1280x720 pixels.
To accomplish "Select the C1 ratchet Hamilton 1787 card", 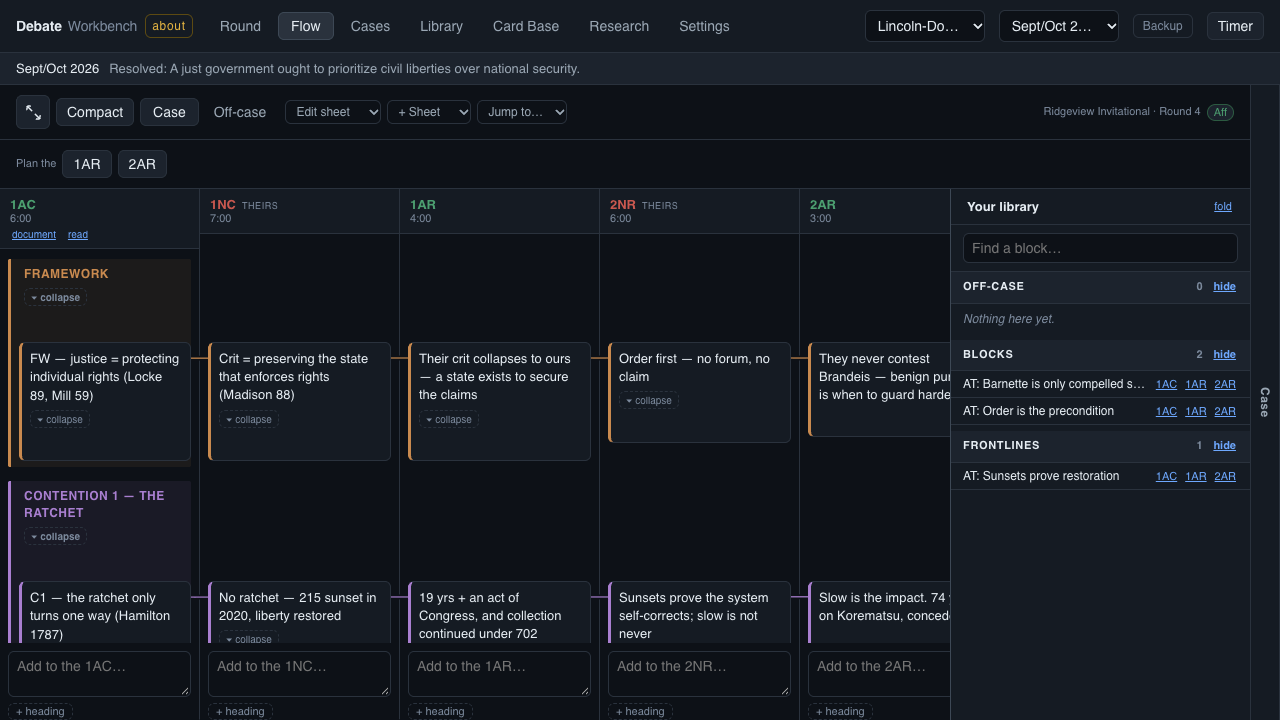I will (x=105, y=613).
